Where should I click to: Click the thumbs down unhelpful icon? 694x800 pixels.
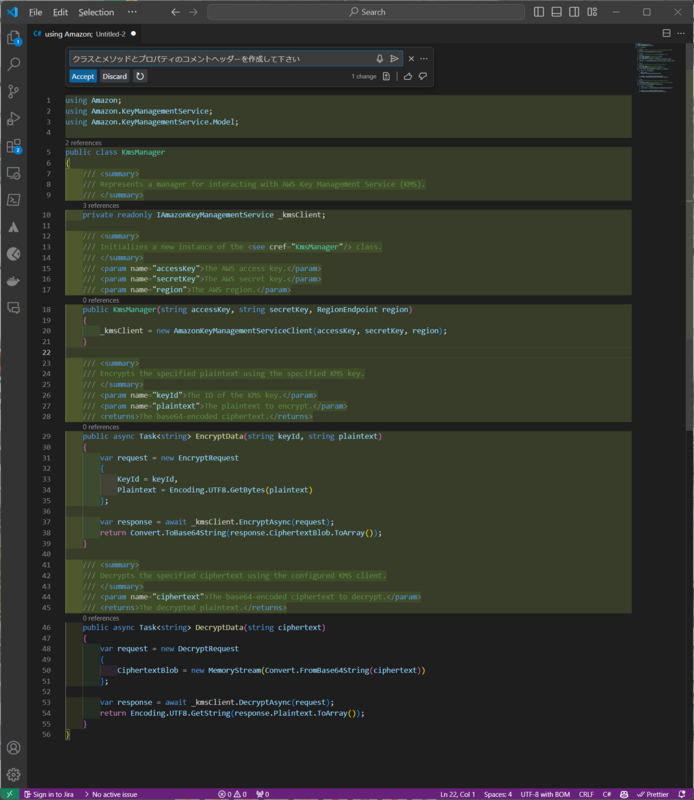pos(423,77)
